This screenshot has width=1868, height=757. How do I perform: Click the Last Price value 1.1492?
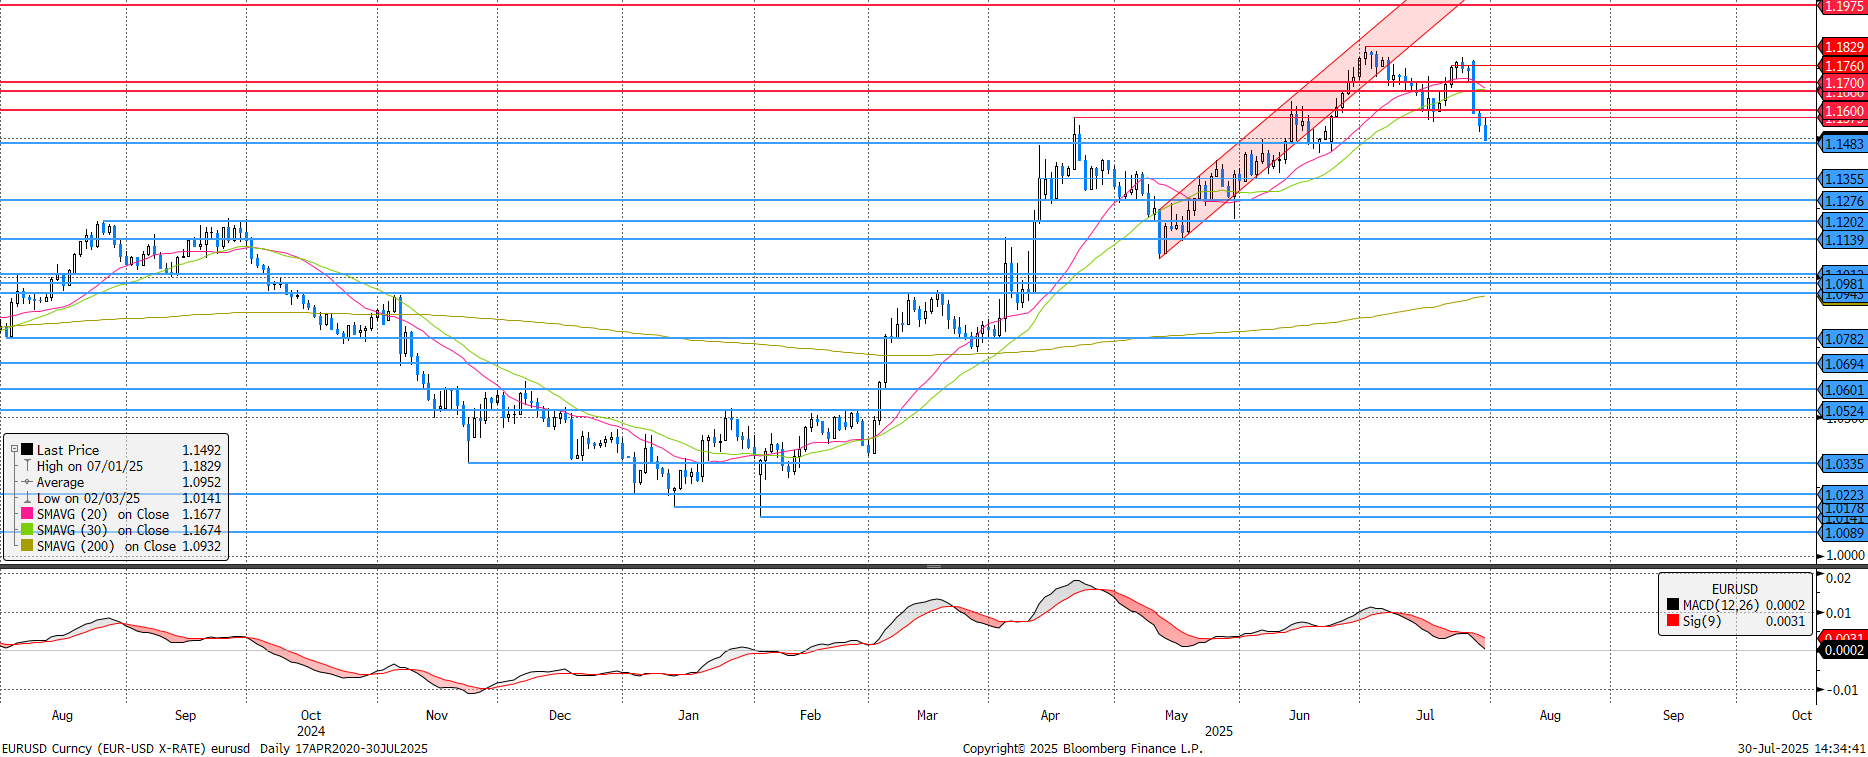click(201, 450)
